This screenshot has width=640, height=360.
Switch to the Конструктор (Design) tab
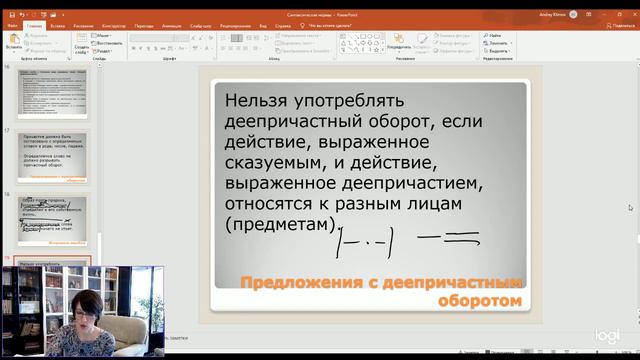(114, 26)
